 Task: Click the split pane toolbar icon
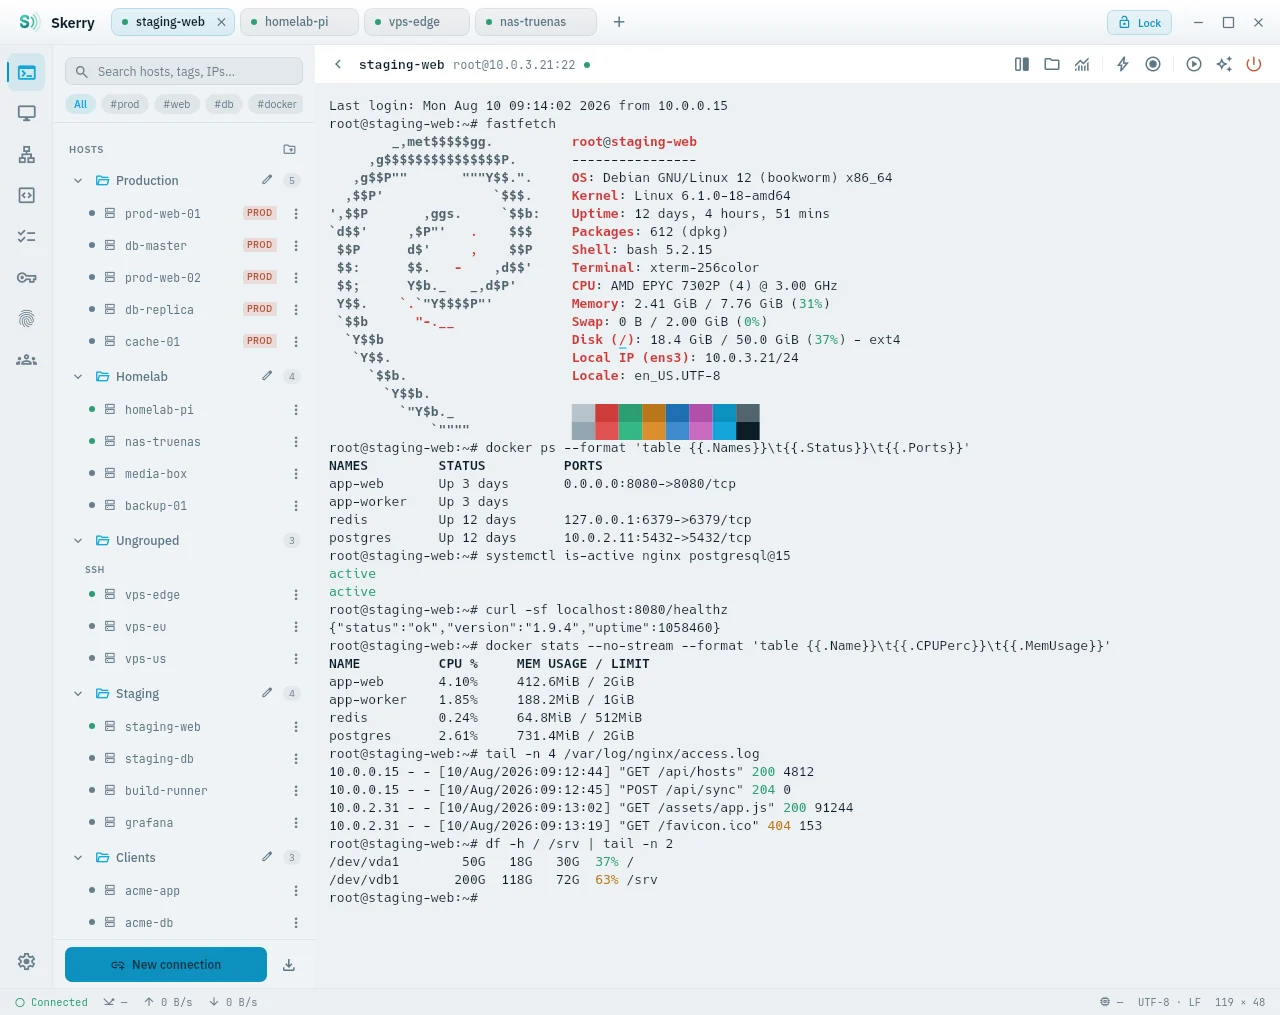(x=1022, y=64)
